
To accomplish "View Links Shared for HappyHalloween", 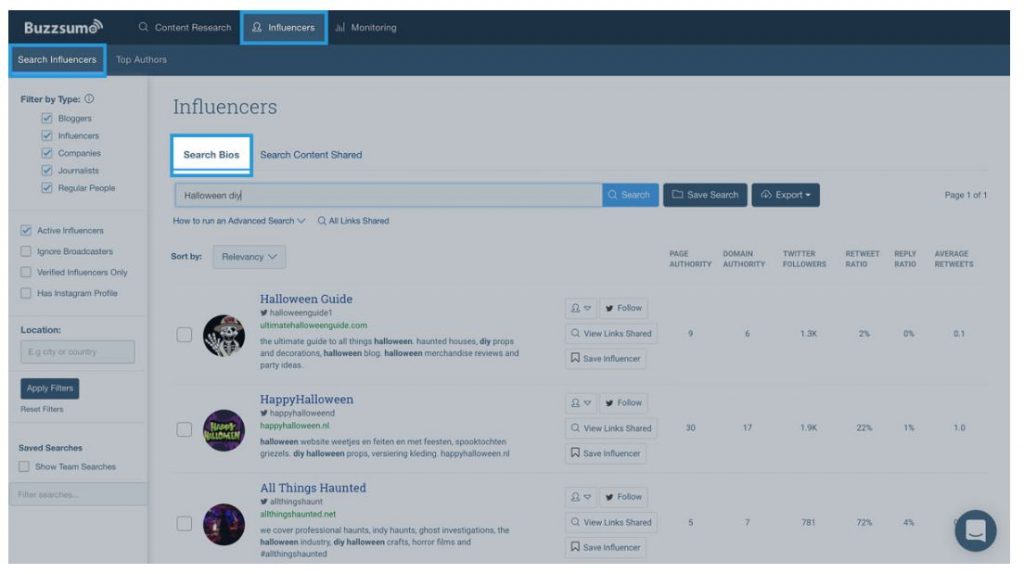I will click(611, 428).
